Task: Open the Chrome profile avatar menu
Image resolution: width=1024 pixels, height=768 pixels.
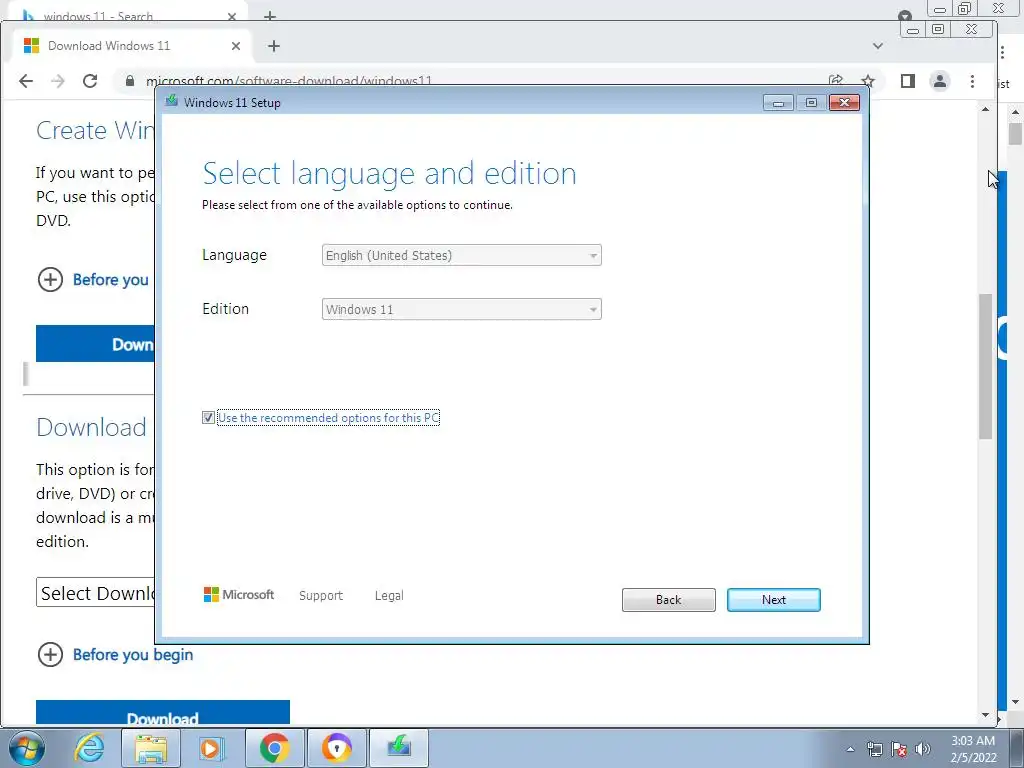Action: click(x=940, y=81)
